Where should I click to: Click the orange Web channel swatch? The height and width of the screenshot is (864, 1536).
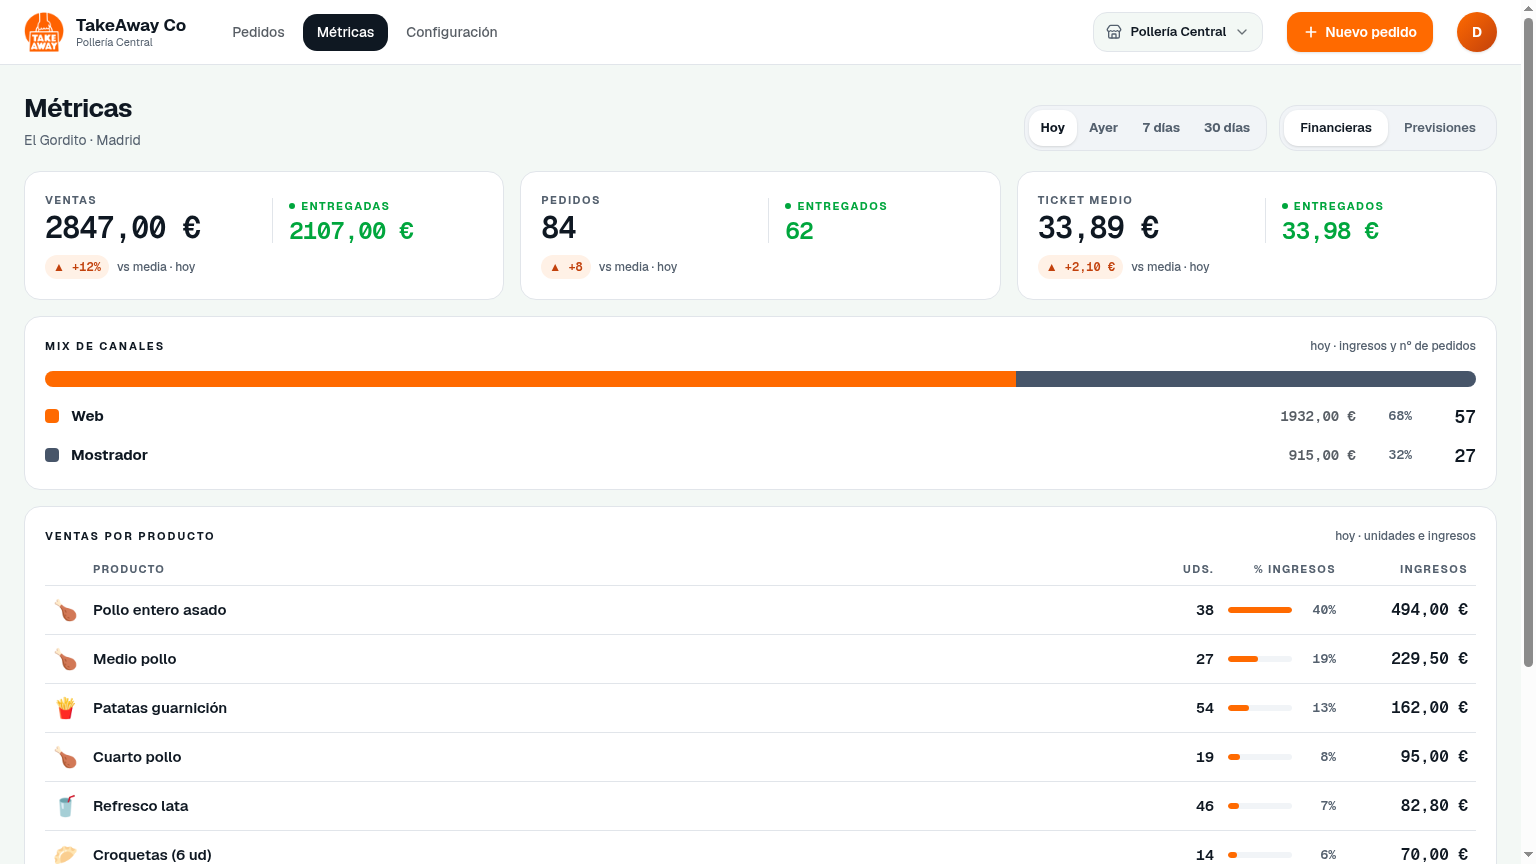tap(52, 416)
